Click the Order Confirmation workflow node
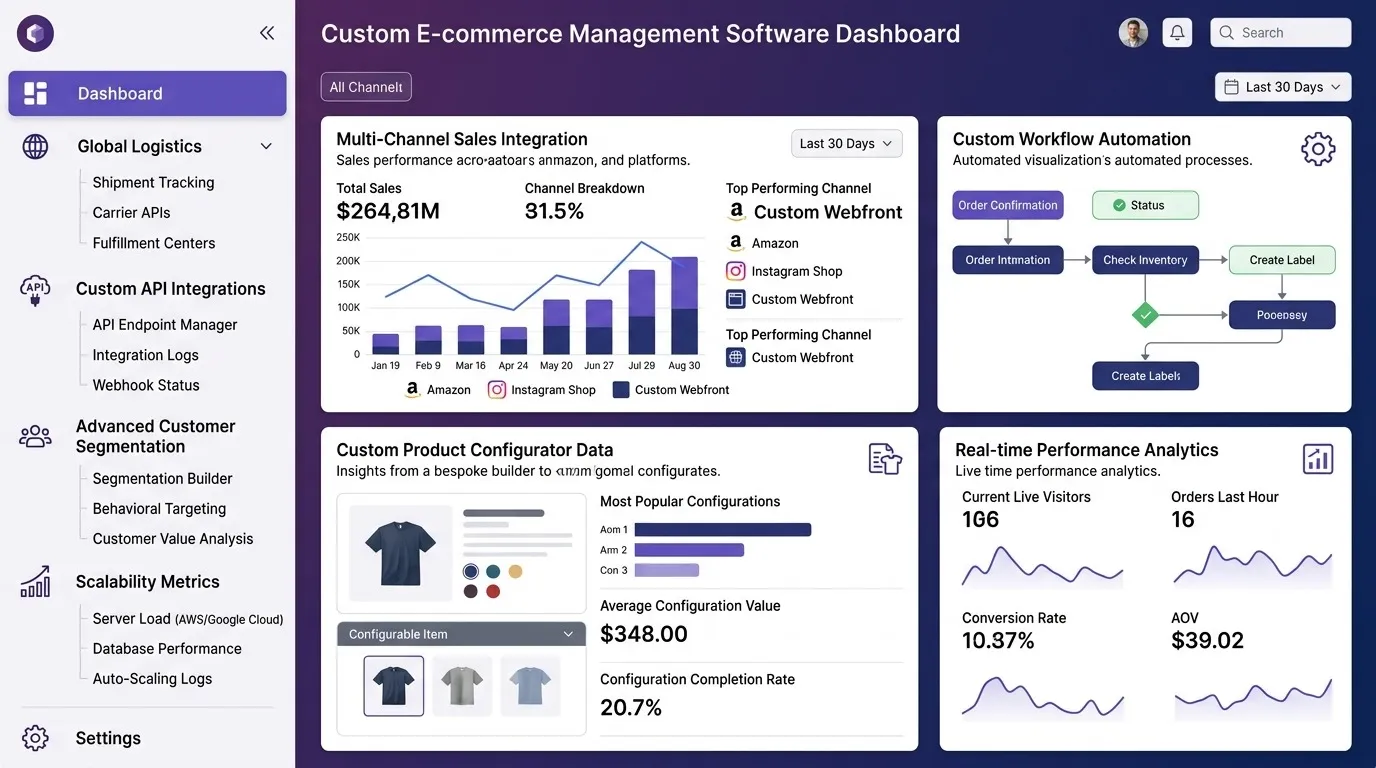This screenshot has width=1376, height=768. [1008, 205]
